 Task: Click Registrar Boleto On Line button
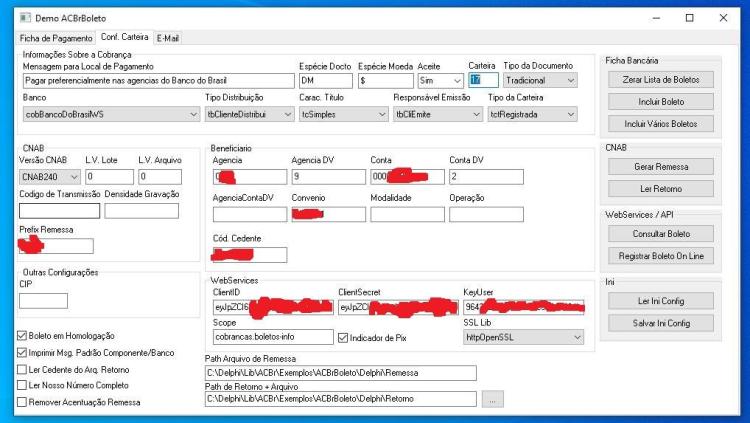click(661, 256)
